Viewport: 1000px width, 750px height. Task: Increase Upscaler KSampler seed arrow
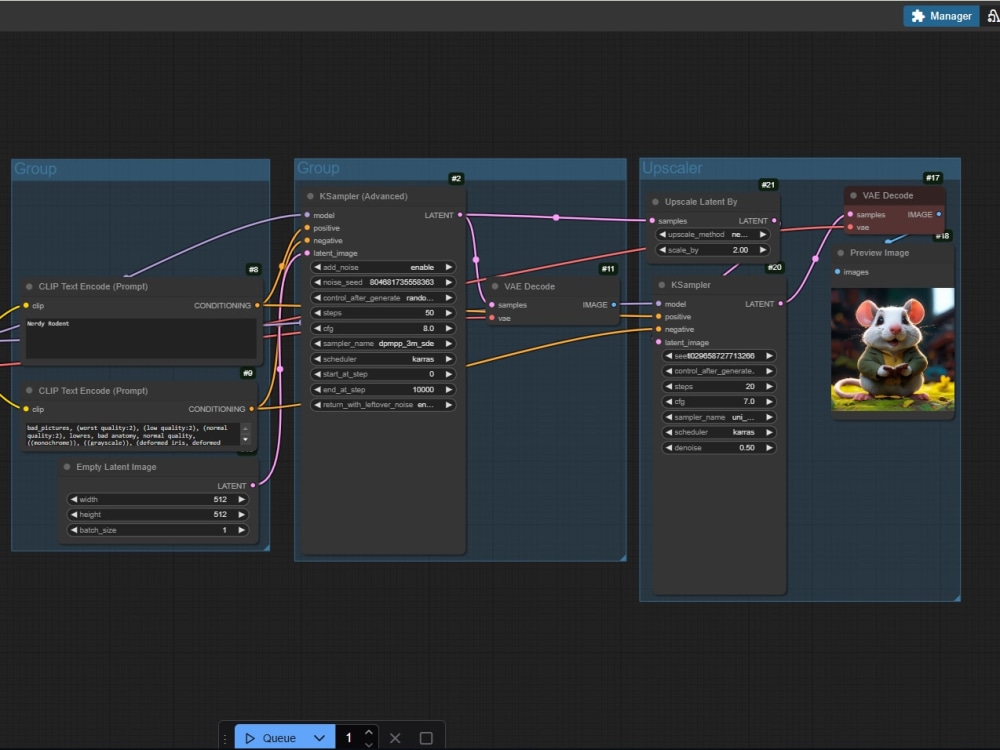(769, 356)
